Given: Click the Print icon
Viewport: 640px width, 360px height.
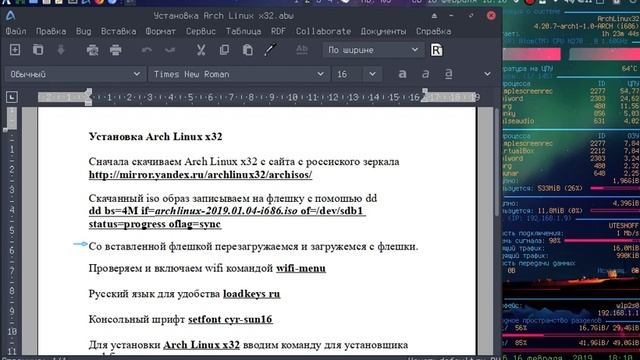Looking at the screenshot, I should (x=116, y=50).
